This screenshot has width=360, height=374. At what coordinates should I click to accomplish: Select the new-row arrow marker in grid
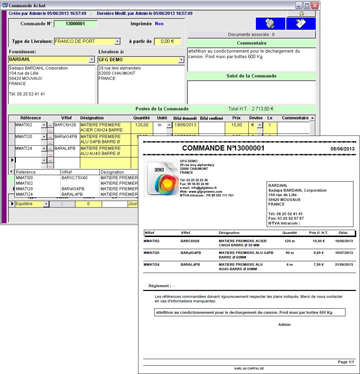point(12,160)
